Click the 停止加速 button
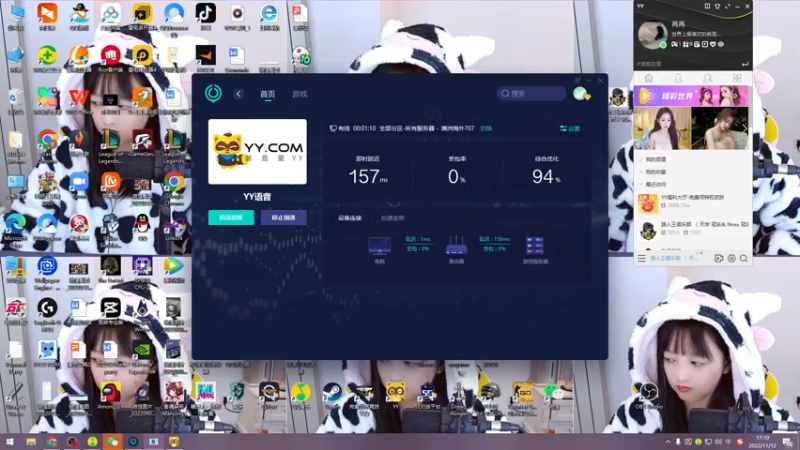800x450 pixels. pyautogui.click(x=284, y=217)
